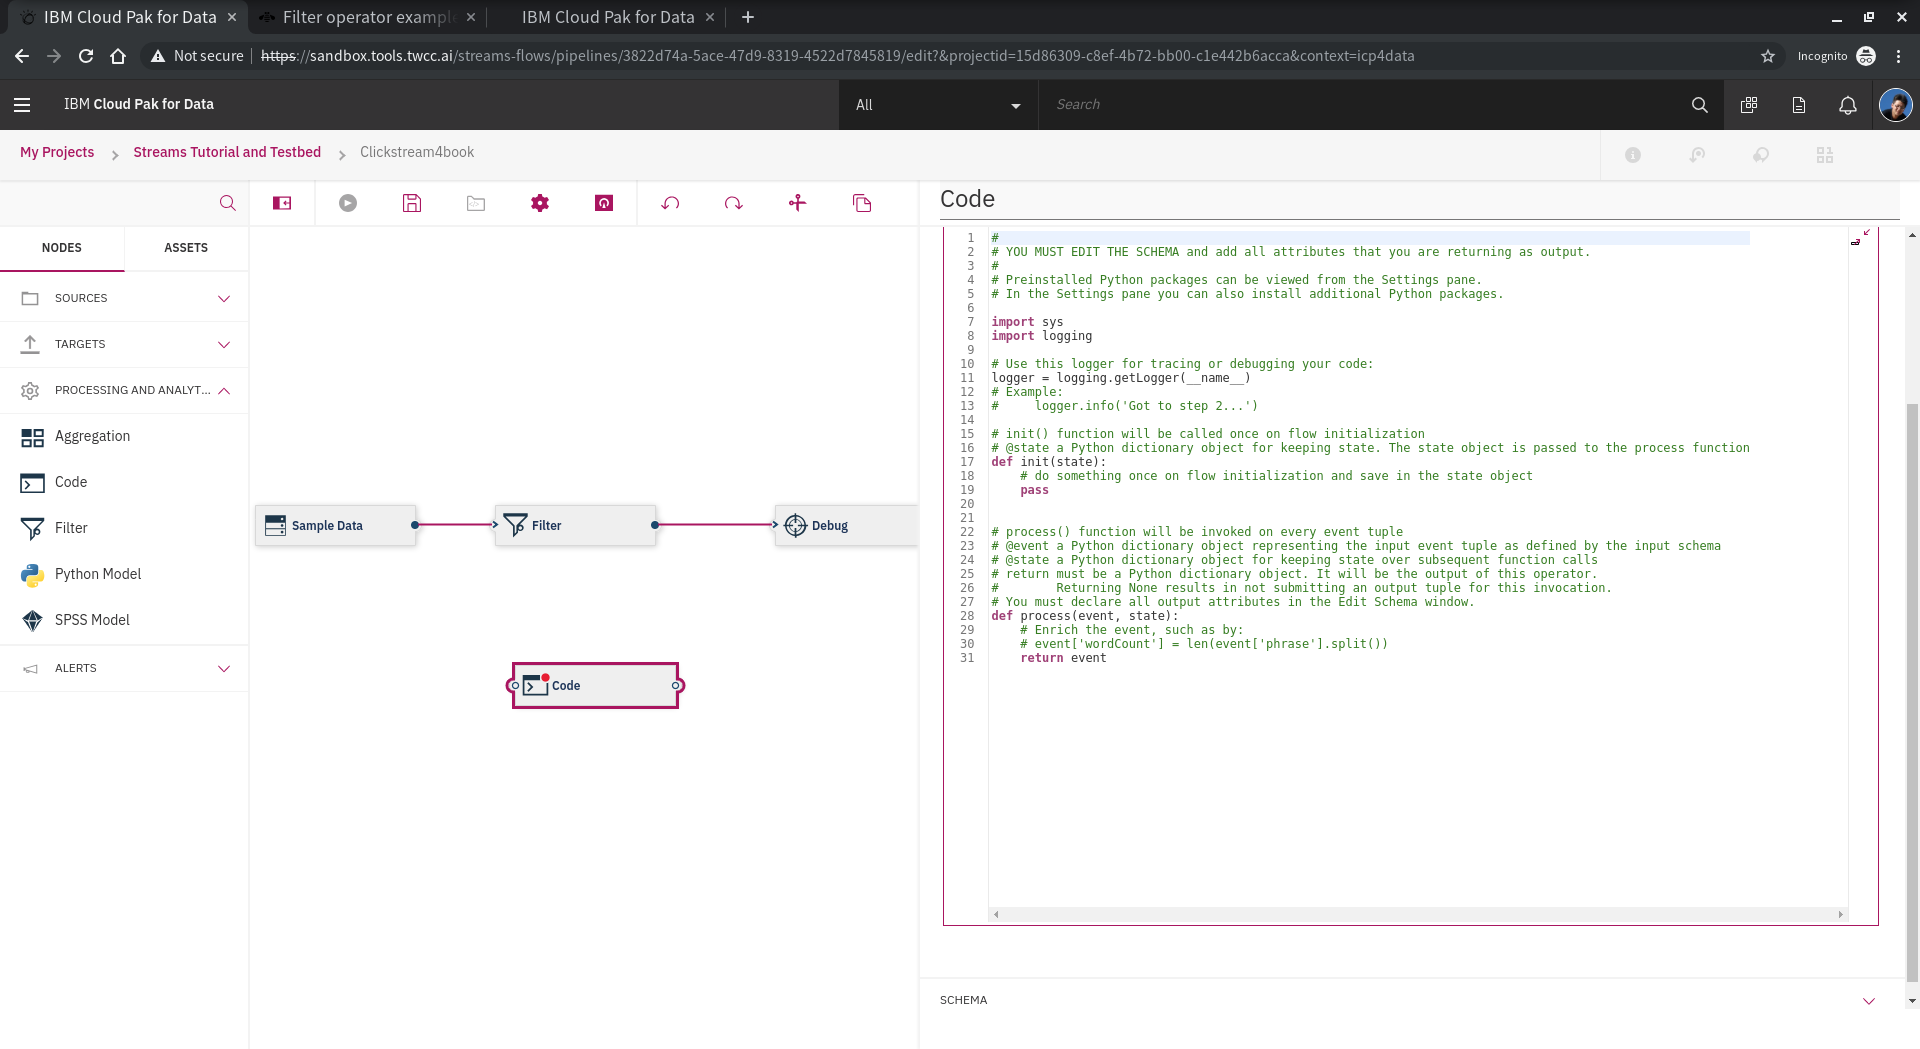Click the browser home button
Image resolution: width=1920 pixels, height=1049 pixels.
coord(118,56)
